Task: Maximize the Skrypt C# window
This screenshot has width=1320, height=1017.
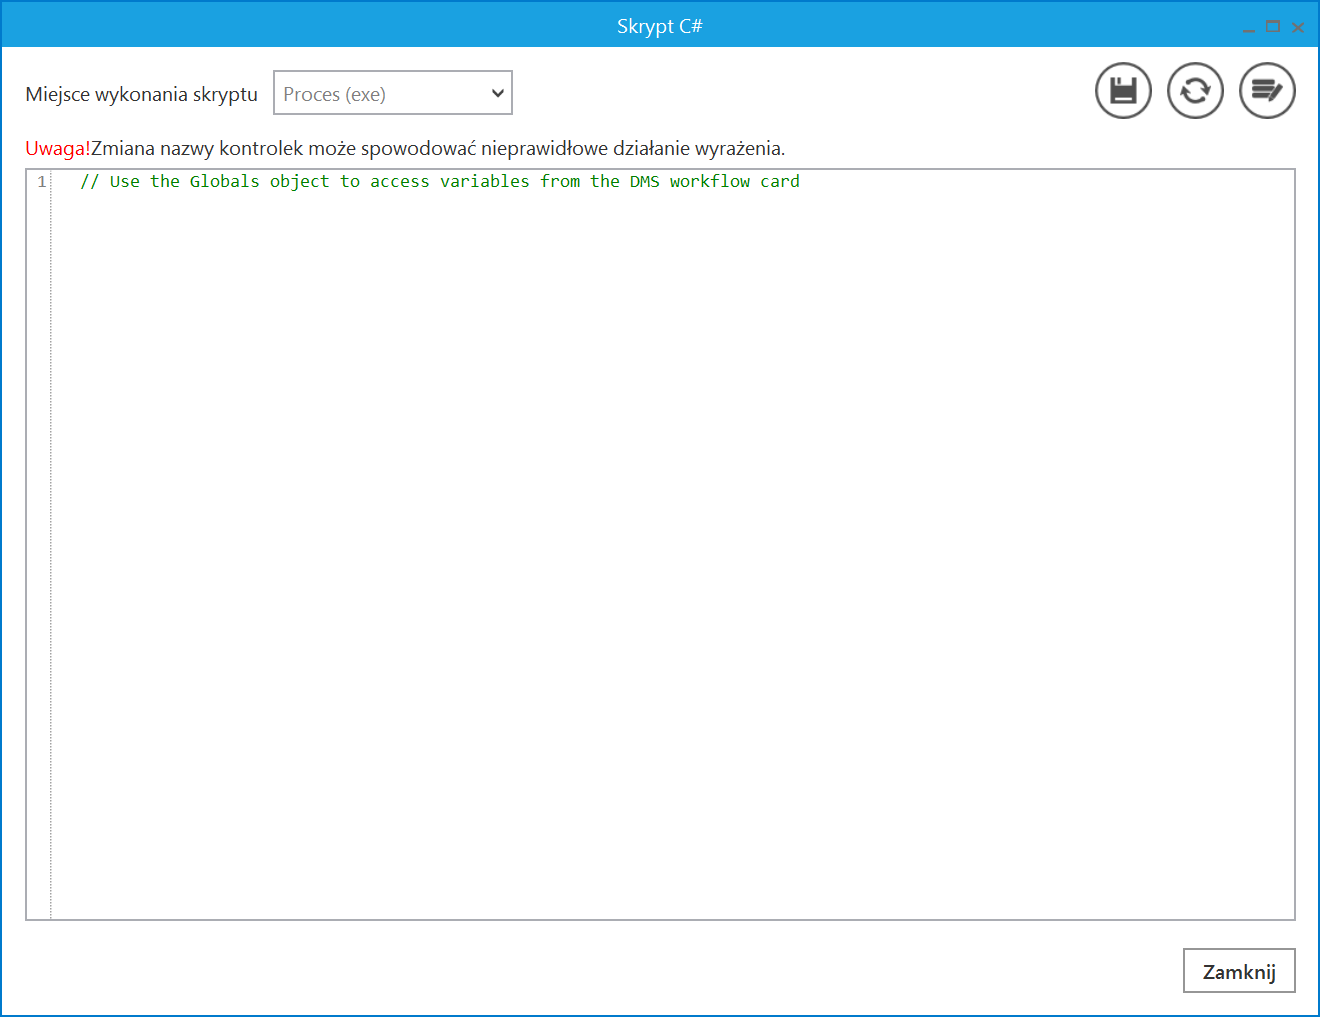Action: pos(1273,27)
